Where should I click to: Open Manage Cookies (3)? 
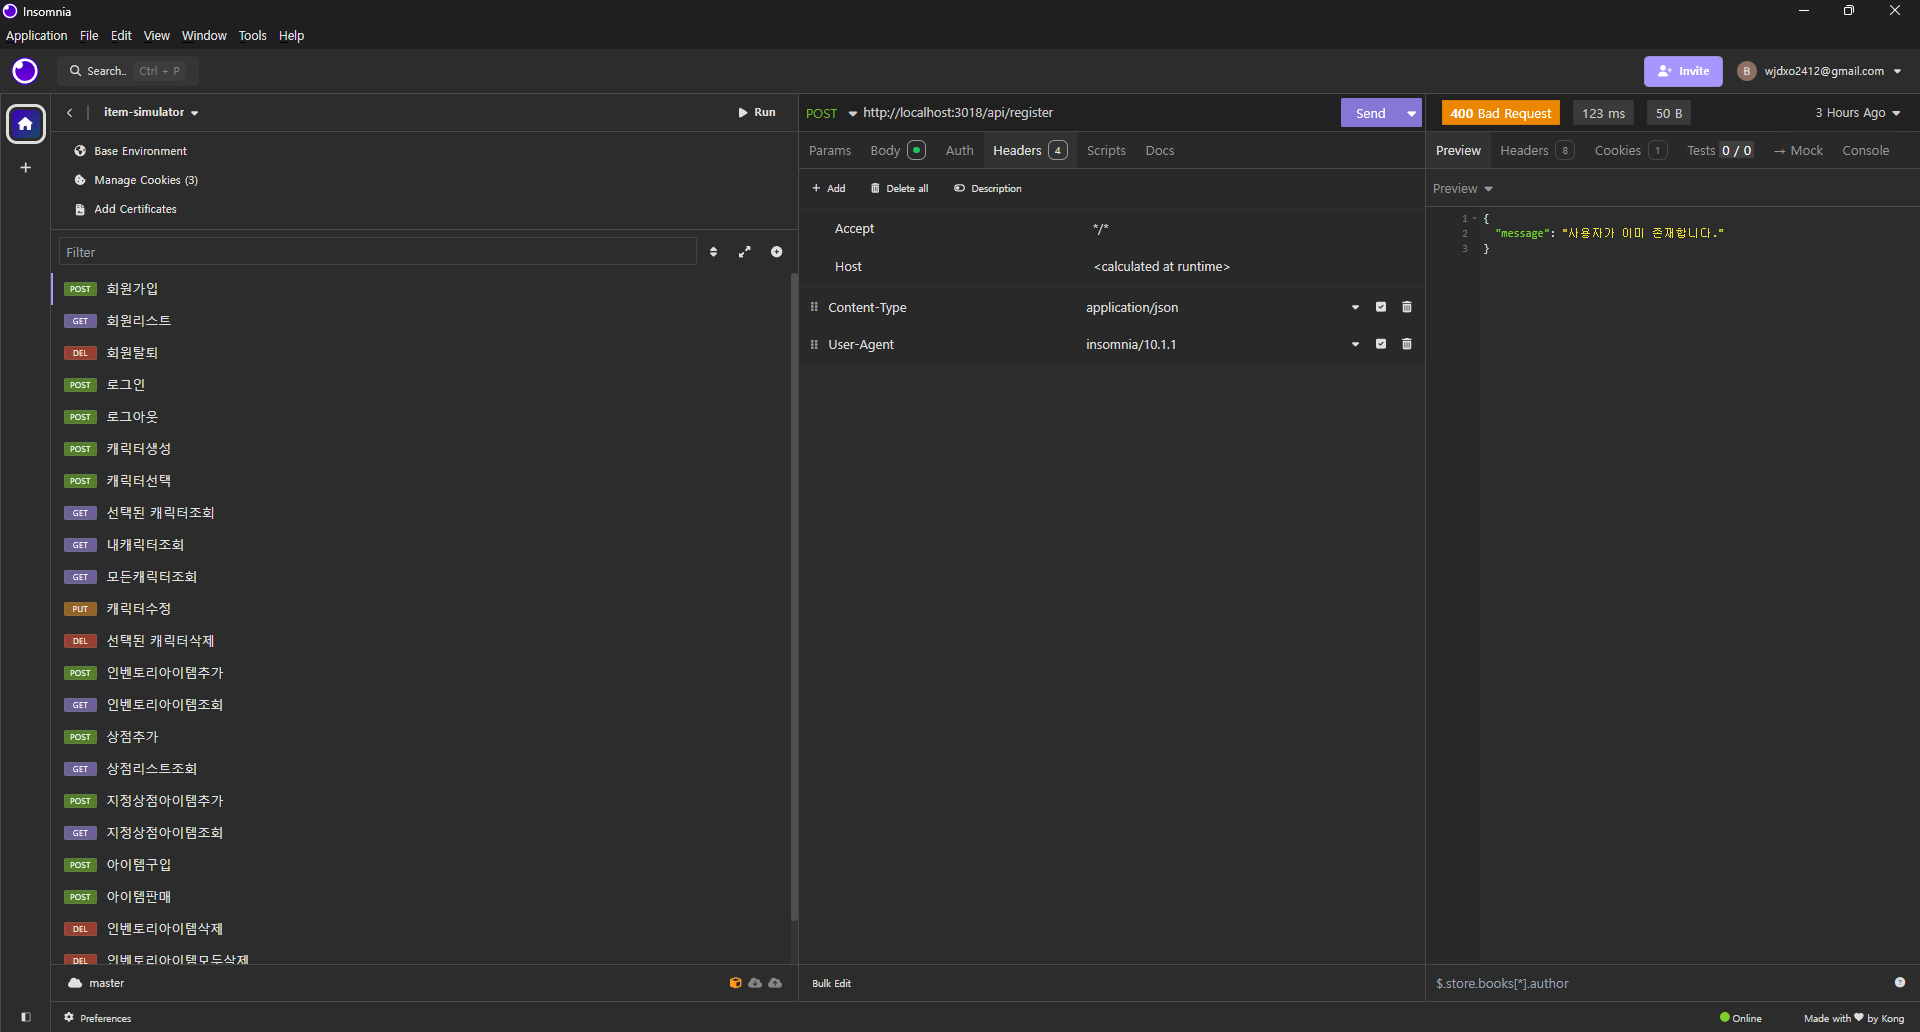pos(136,180)
